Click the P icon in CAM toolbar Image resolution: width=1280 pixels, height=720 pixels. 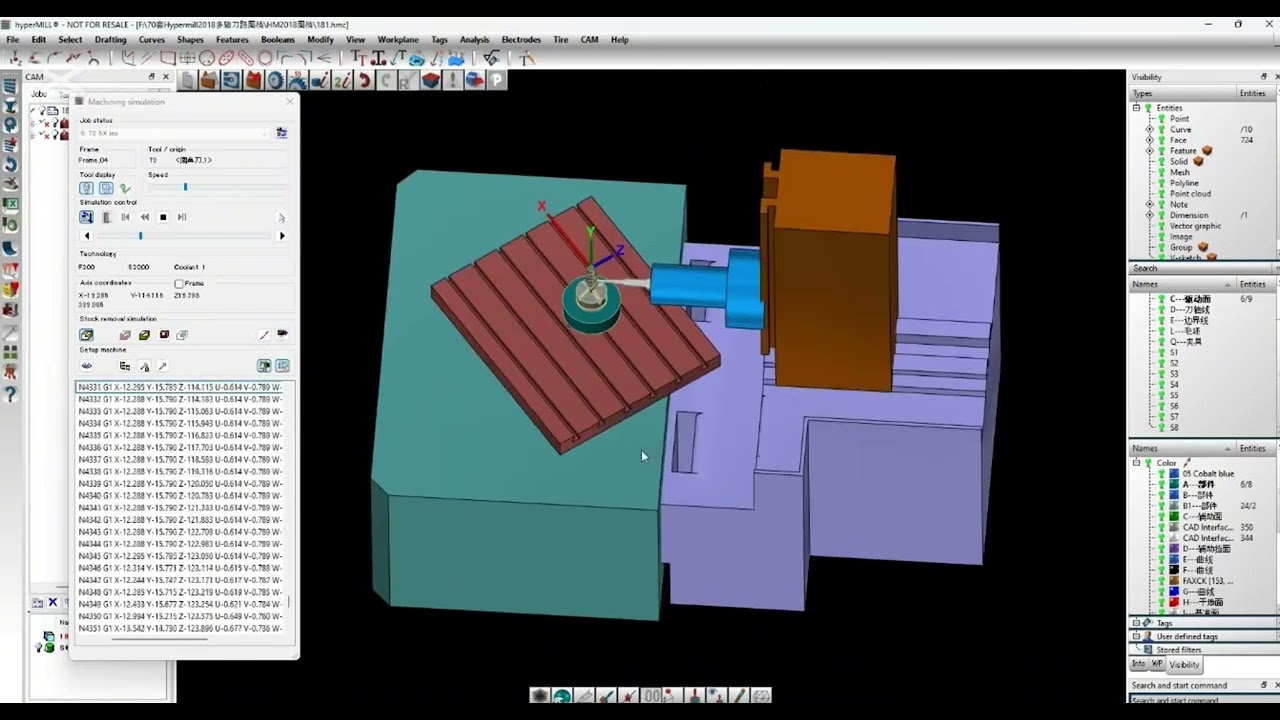497,80
